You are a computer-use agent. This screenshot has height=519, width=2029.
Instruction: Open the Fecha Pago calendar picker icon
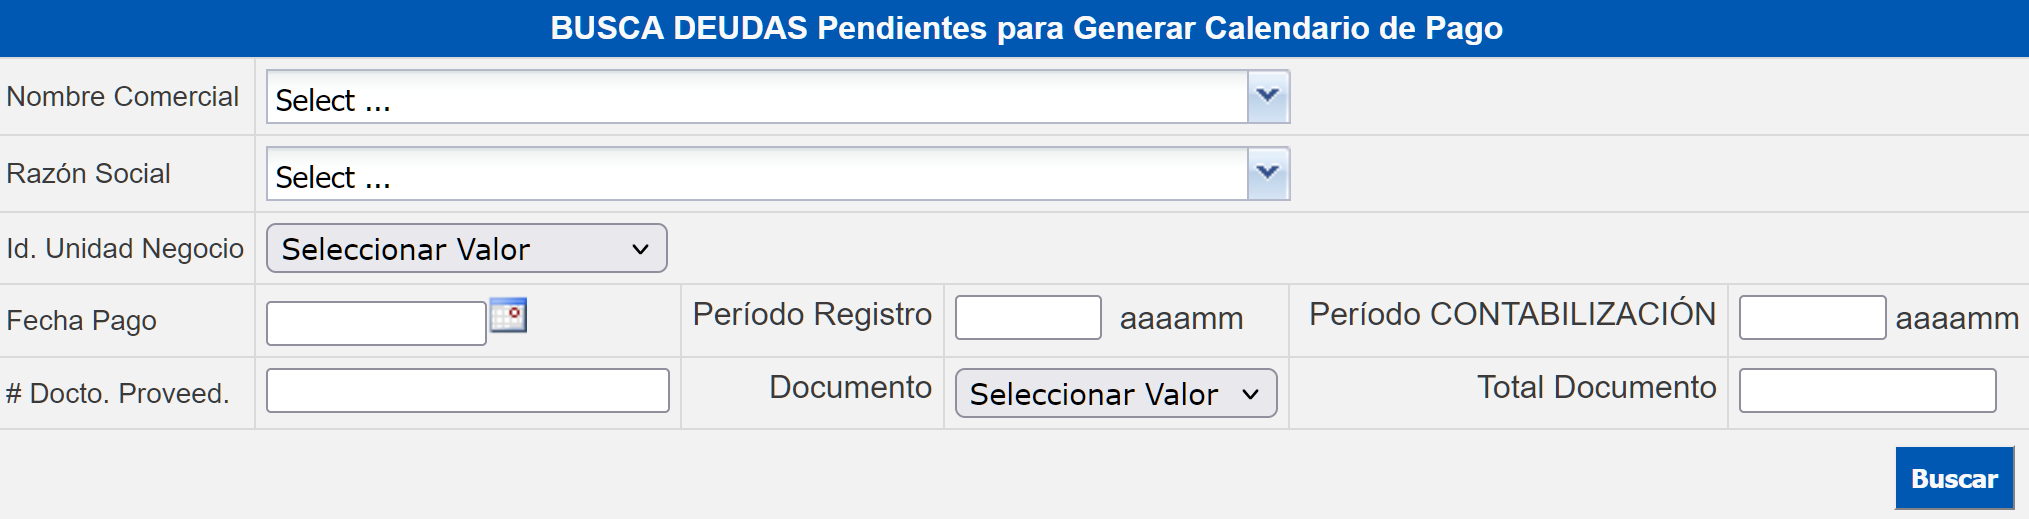click(508, 315)
